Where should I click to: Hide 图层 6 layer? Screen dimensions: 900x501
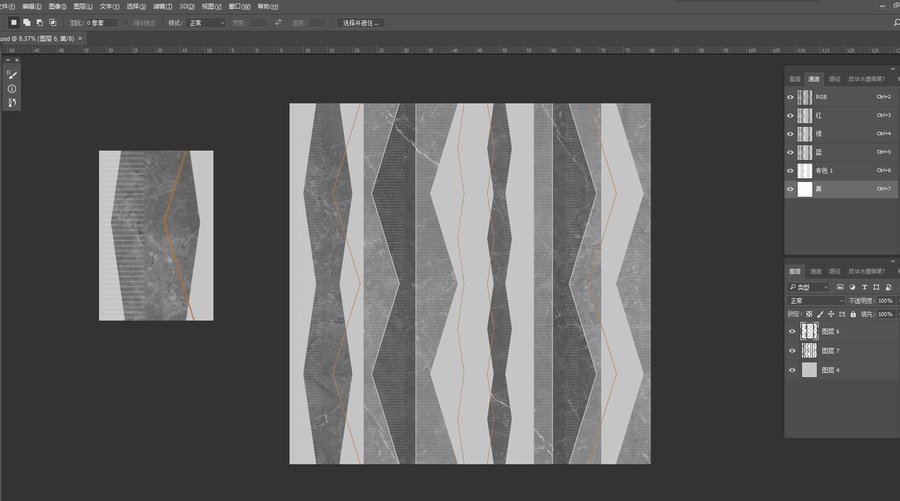click(793, 331)
